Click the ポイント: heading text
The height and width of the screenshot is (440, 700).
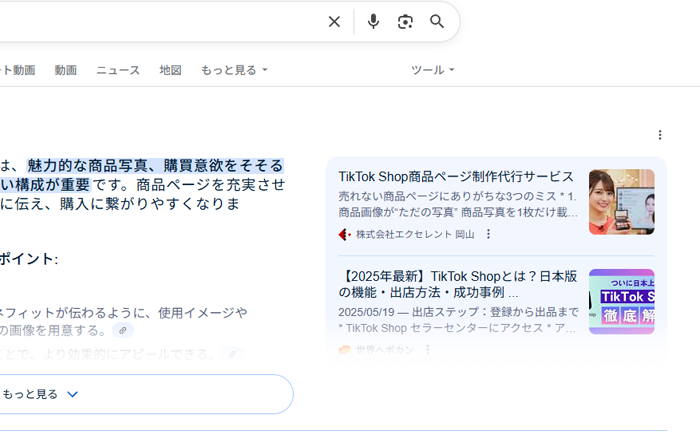pos(29,259)
